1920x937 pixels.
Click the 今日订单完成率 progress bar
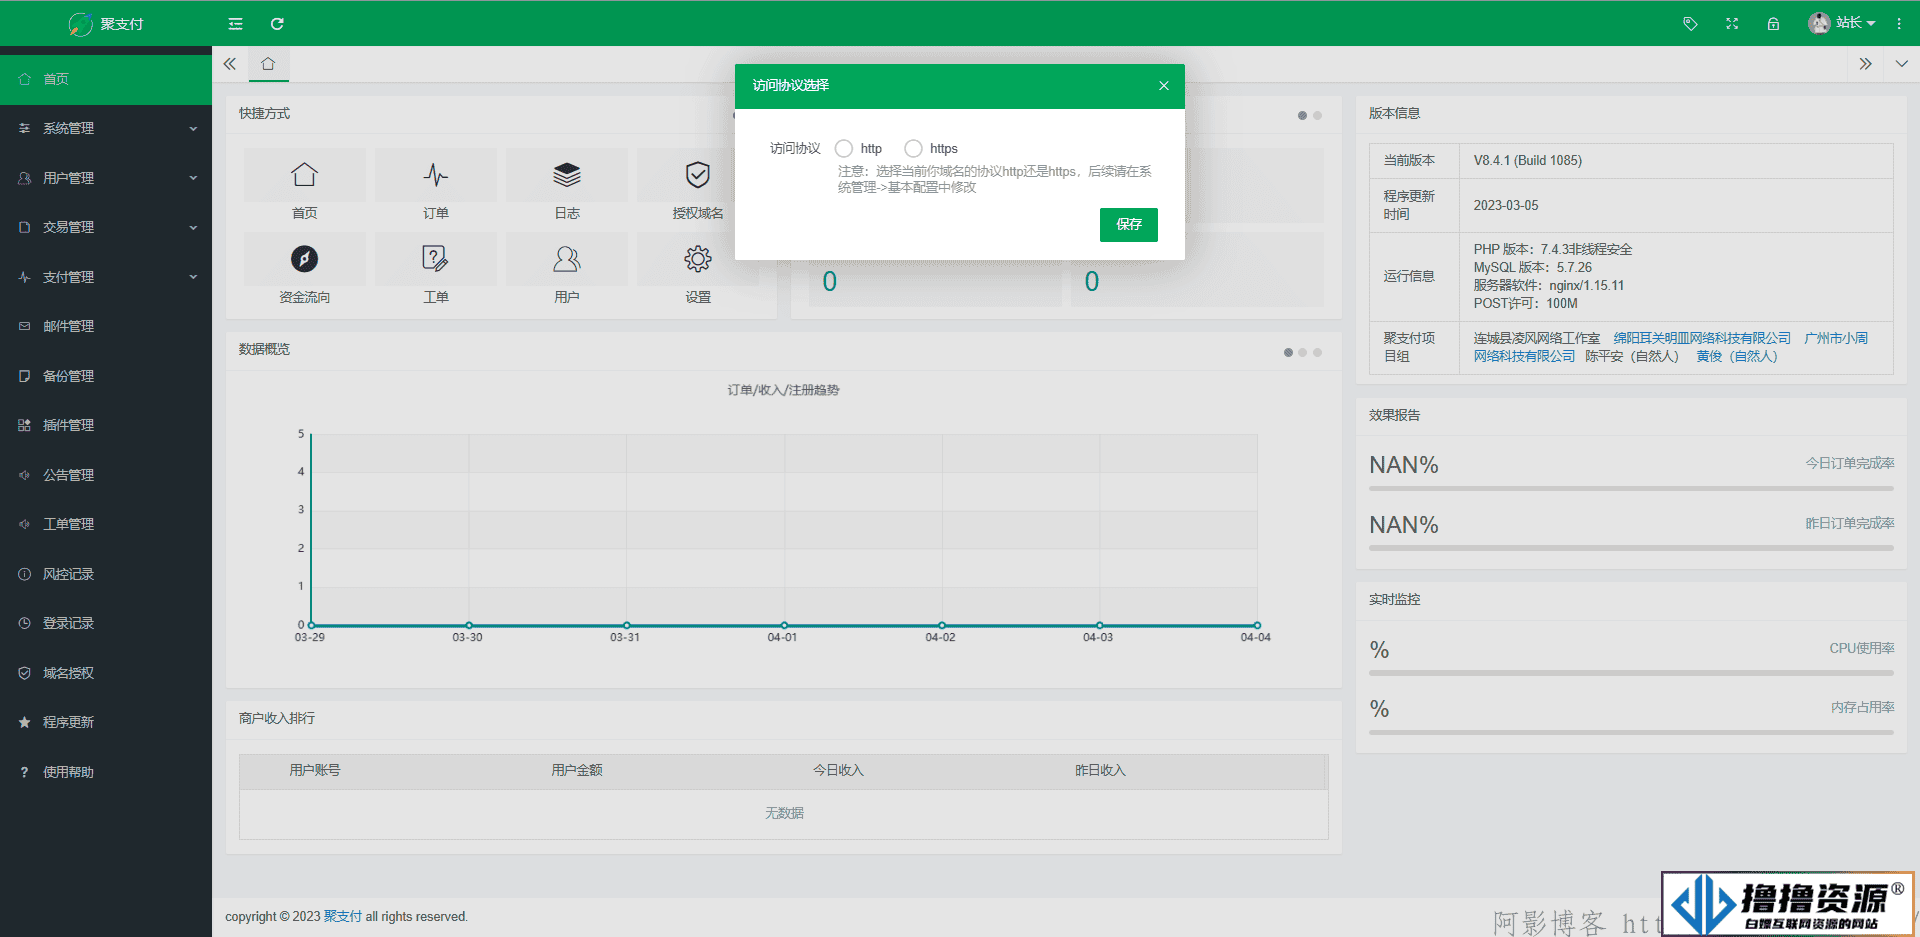tap(1631, 489)
